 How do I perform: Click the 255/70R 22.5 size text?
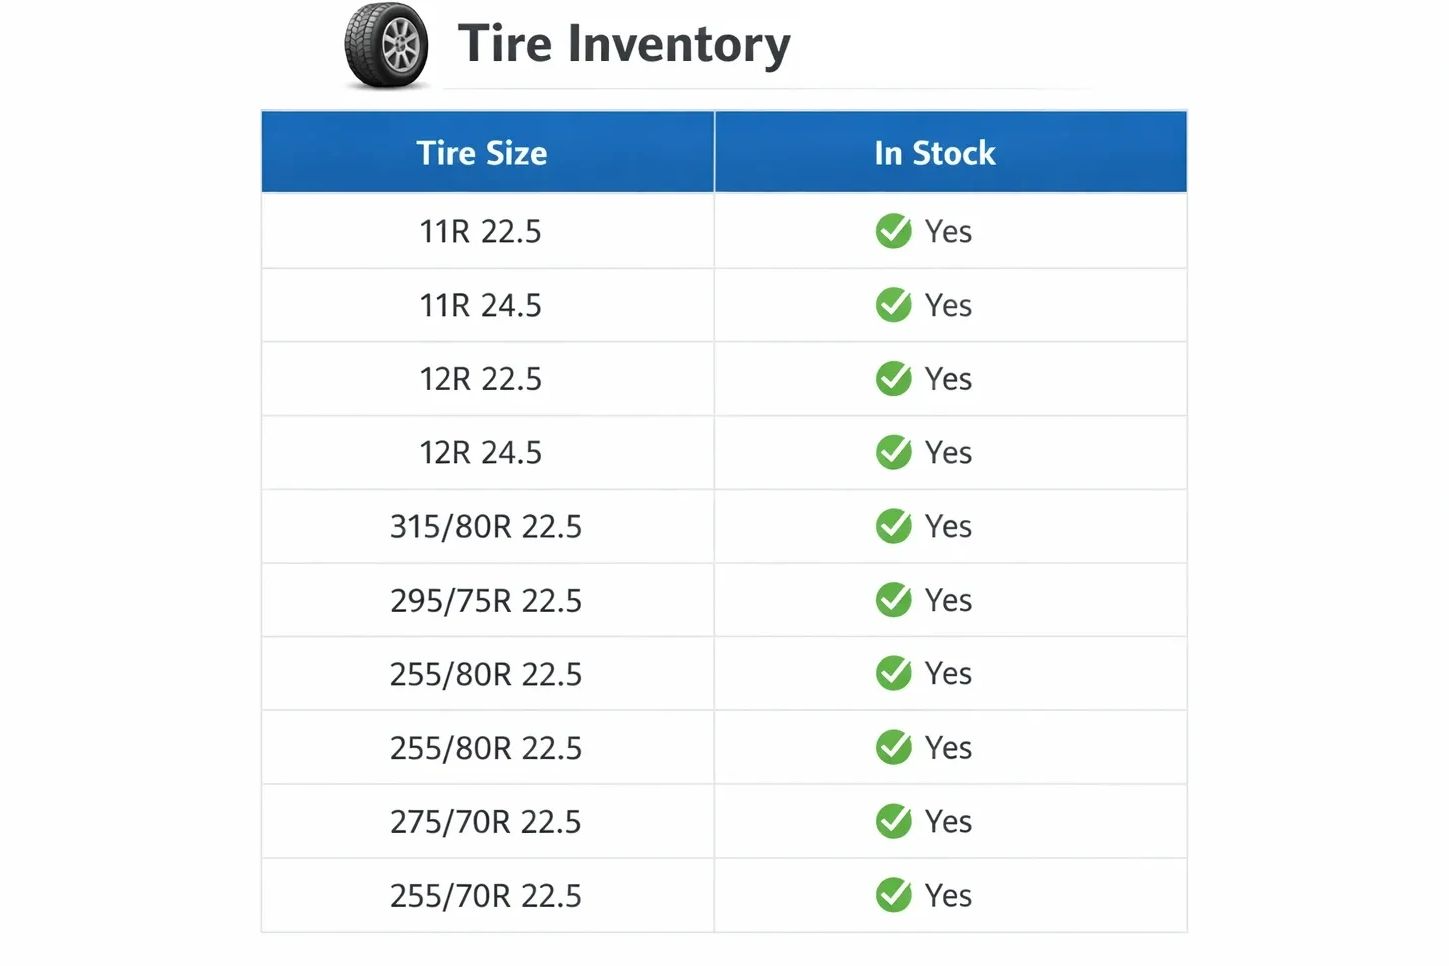tap(486, 895)
